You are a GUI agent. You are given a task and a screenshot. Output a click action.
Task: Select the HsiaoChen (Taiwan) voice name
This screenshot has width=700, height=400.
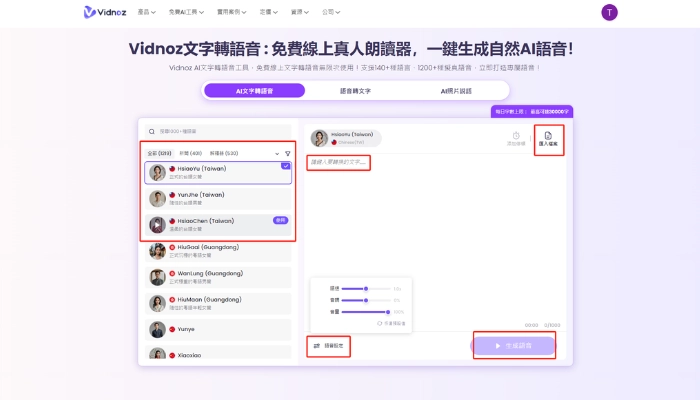point(205,221)
